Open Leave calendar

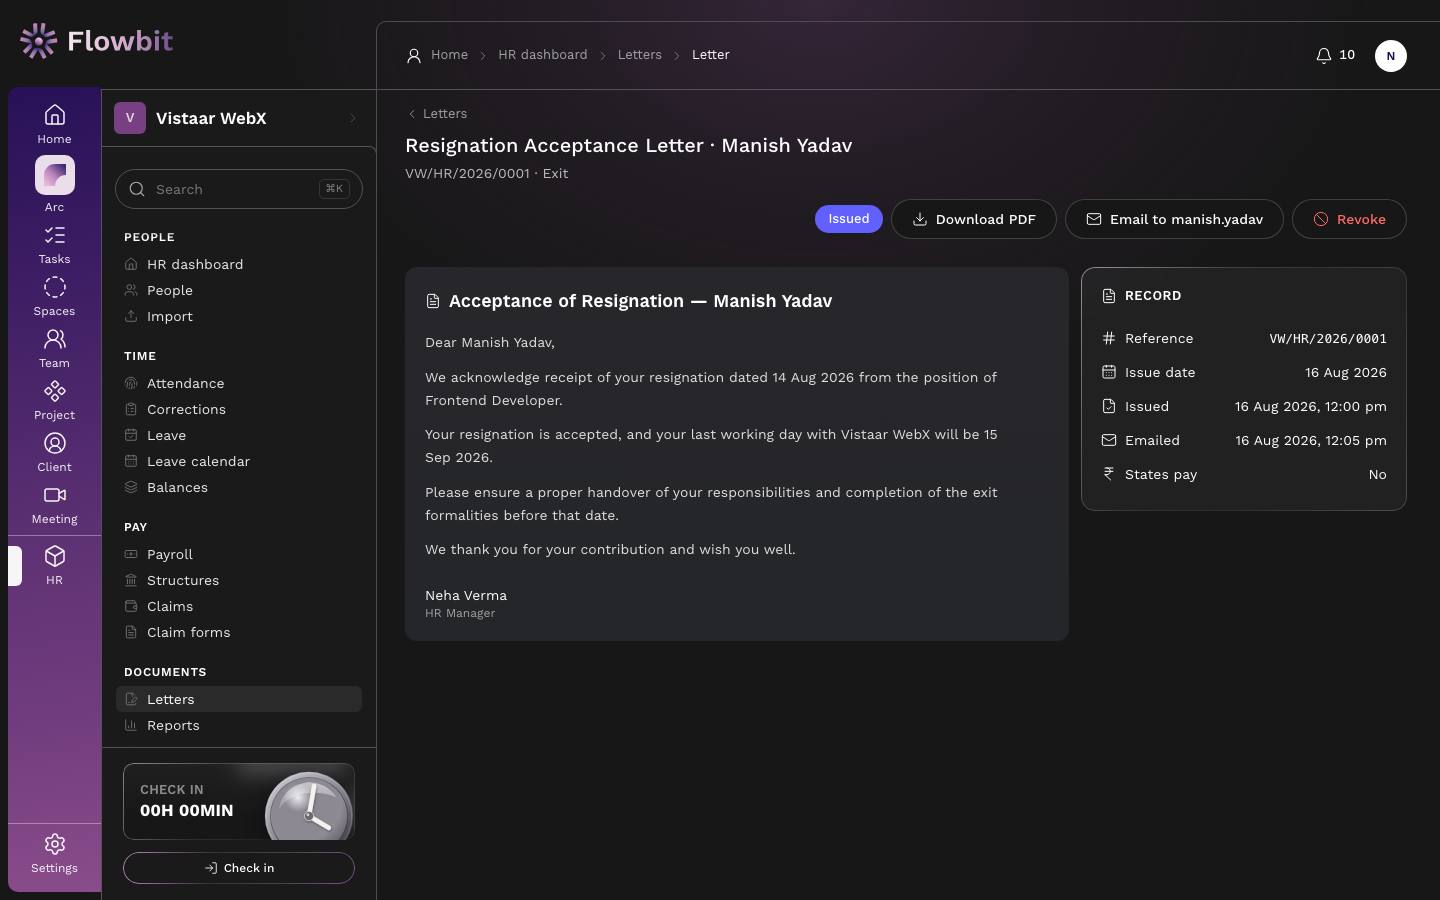(x=239, y=461)
